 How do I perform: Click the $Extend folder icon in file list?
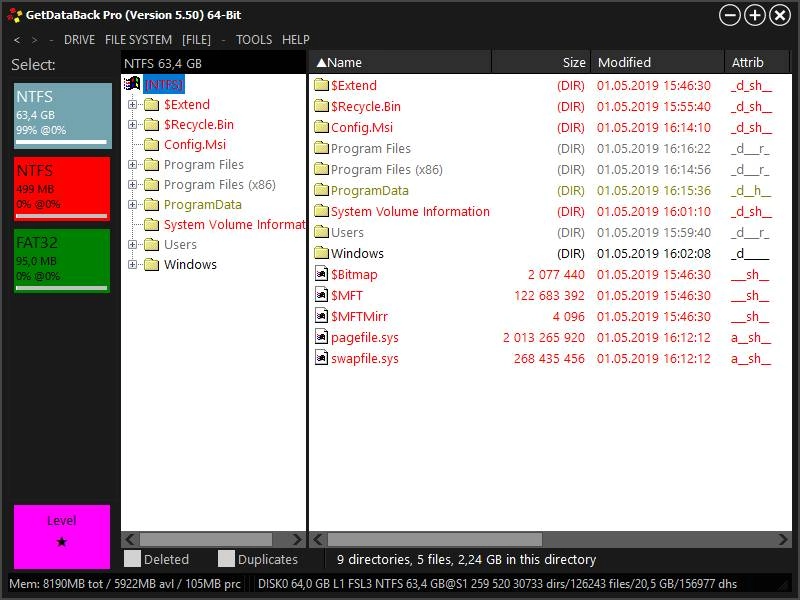click(x=321, y=85)
